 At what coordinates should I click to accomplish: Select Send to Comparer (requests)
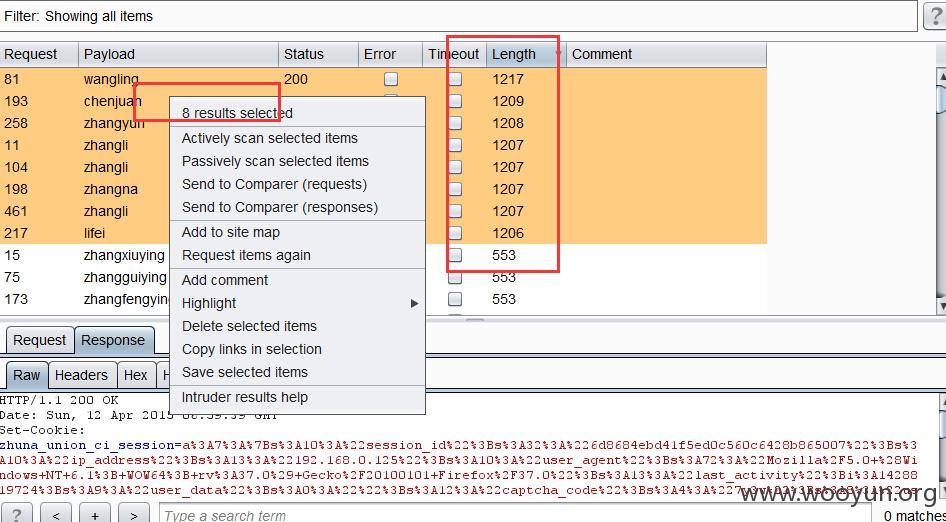click(x=297, y=184)
